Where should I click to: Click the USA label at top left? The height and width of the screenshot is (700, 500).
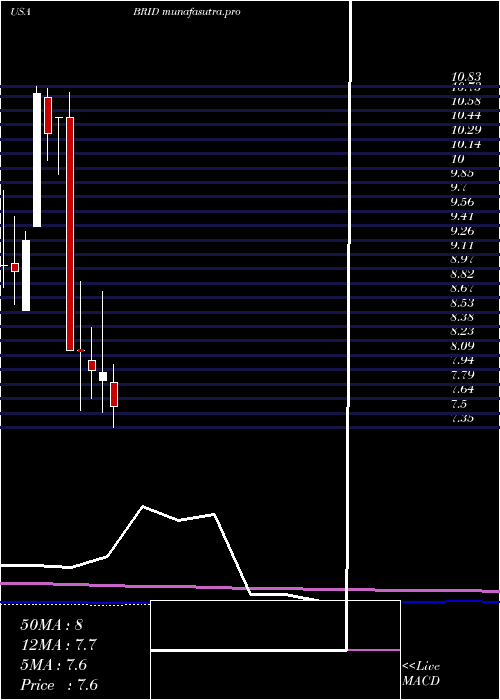[20, 12]
